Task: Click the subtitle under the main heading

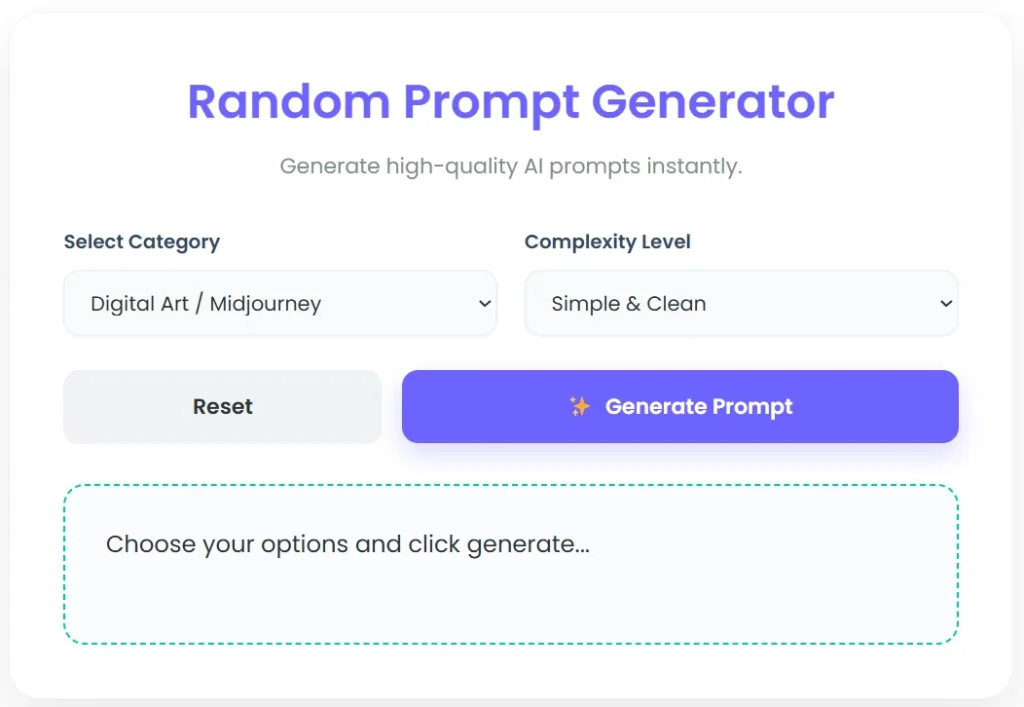Action: 511,166
